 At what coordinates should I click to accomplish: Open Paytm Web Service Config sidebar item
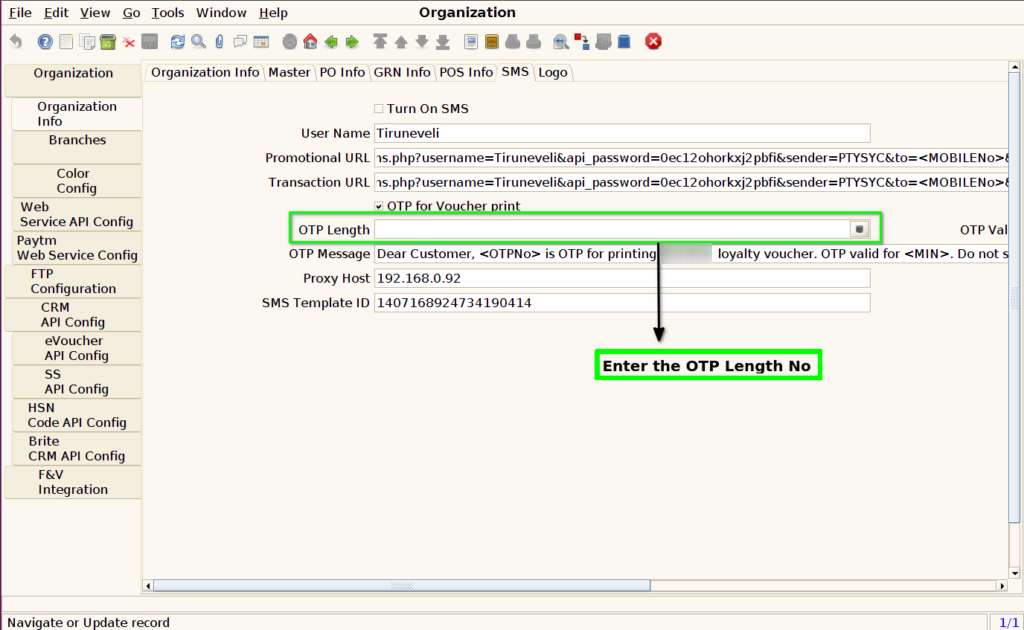coord(76,247)
